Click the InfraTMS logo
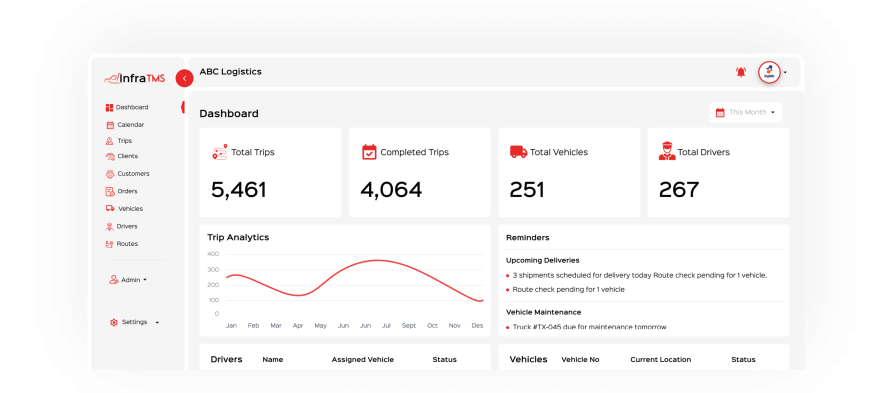892x393 pixels. point(135,78)
